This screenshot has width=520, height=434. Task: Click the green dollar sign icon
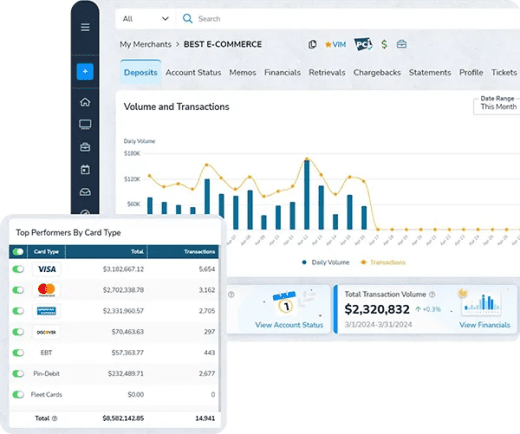coord(384,44)
